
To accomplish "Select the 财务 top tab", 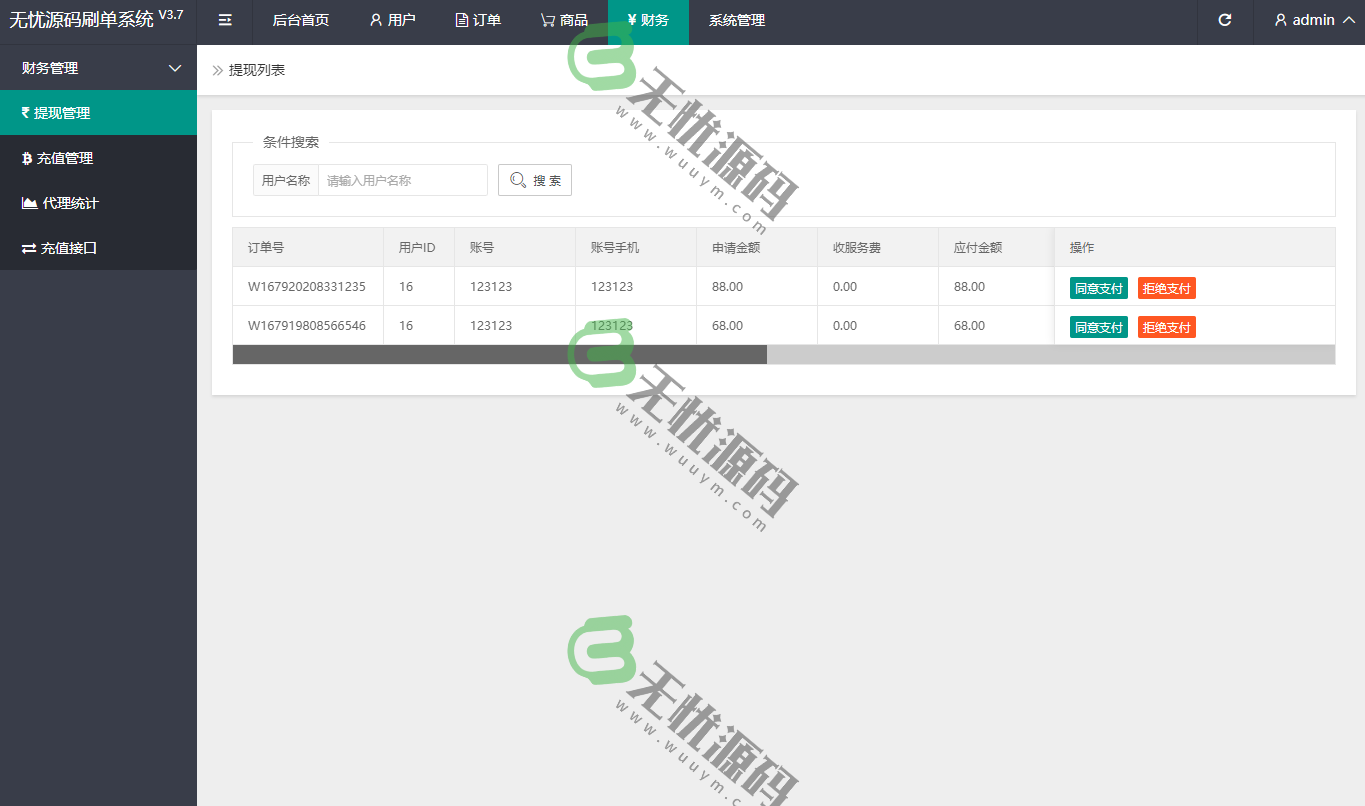I will 648,20.
